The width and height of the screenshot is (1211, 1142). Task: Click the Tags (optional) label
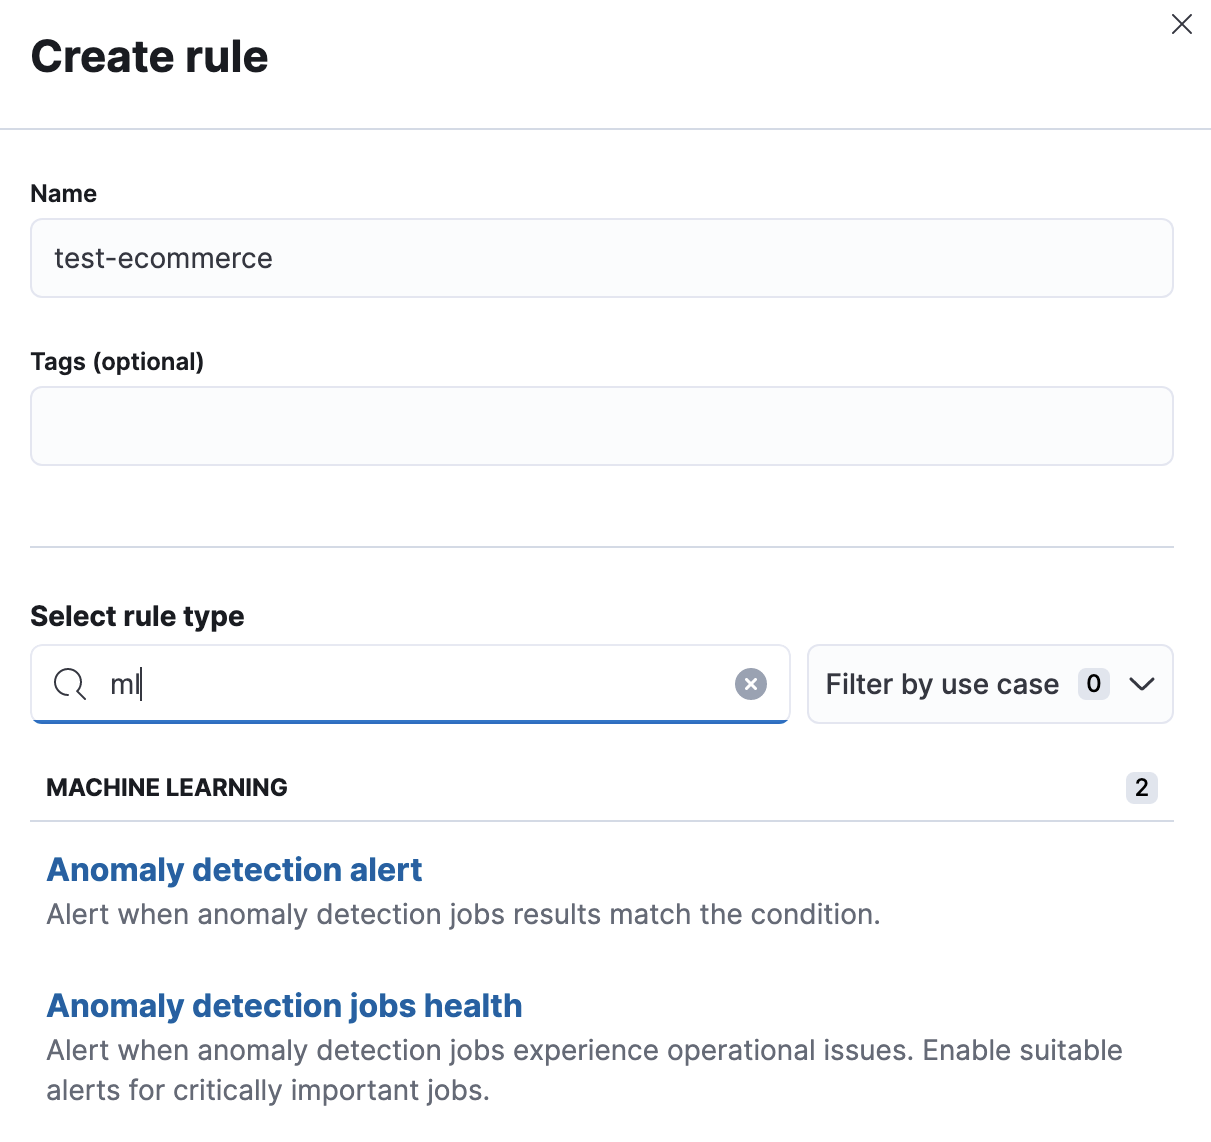117,361
